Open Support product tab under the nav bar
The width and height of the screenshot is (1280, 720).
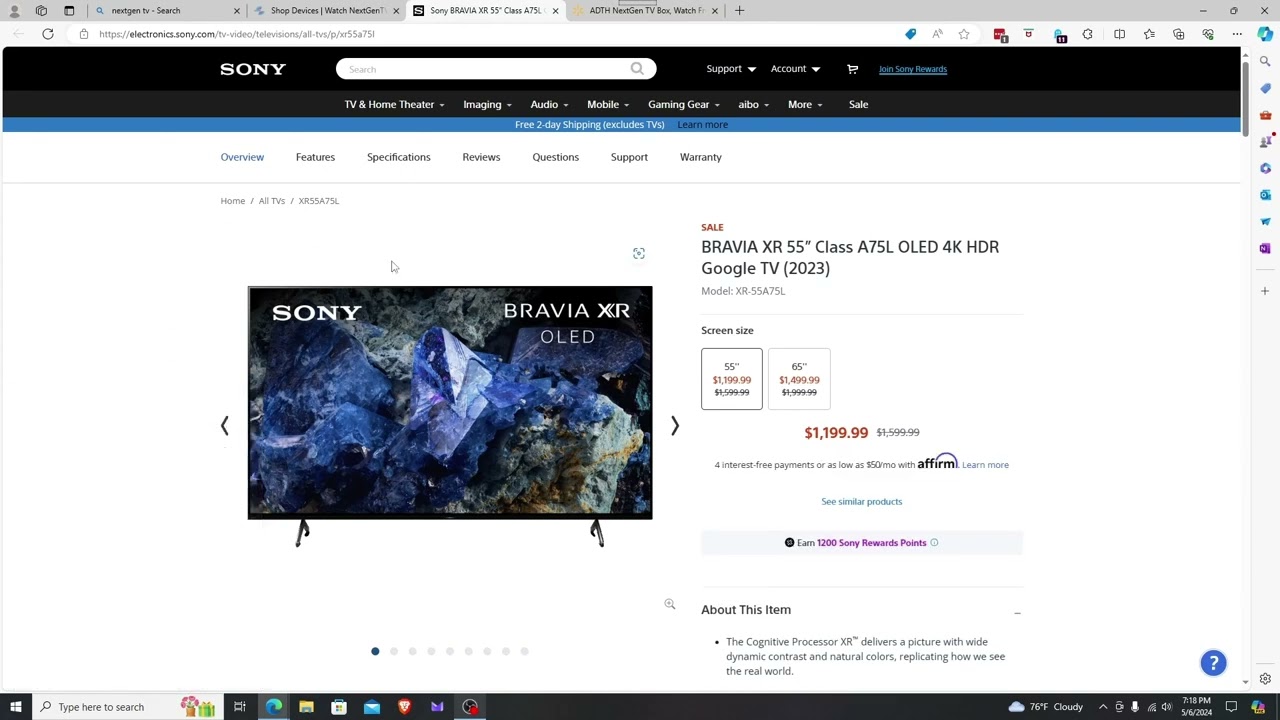[629, 157]
